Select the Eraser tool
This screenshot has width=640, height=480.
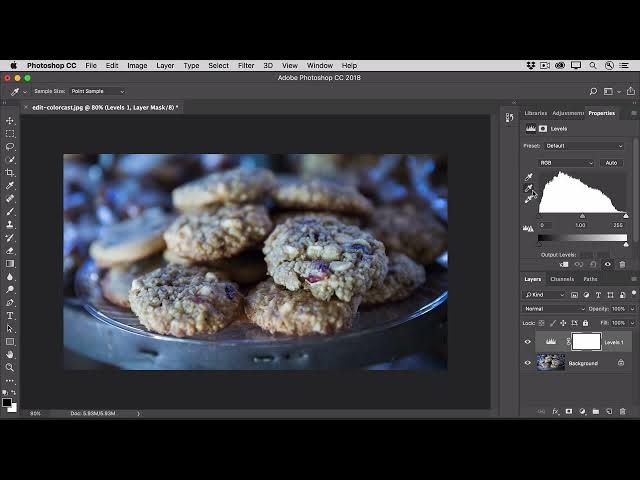pos(10,251)
